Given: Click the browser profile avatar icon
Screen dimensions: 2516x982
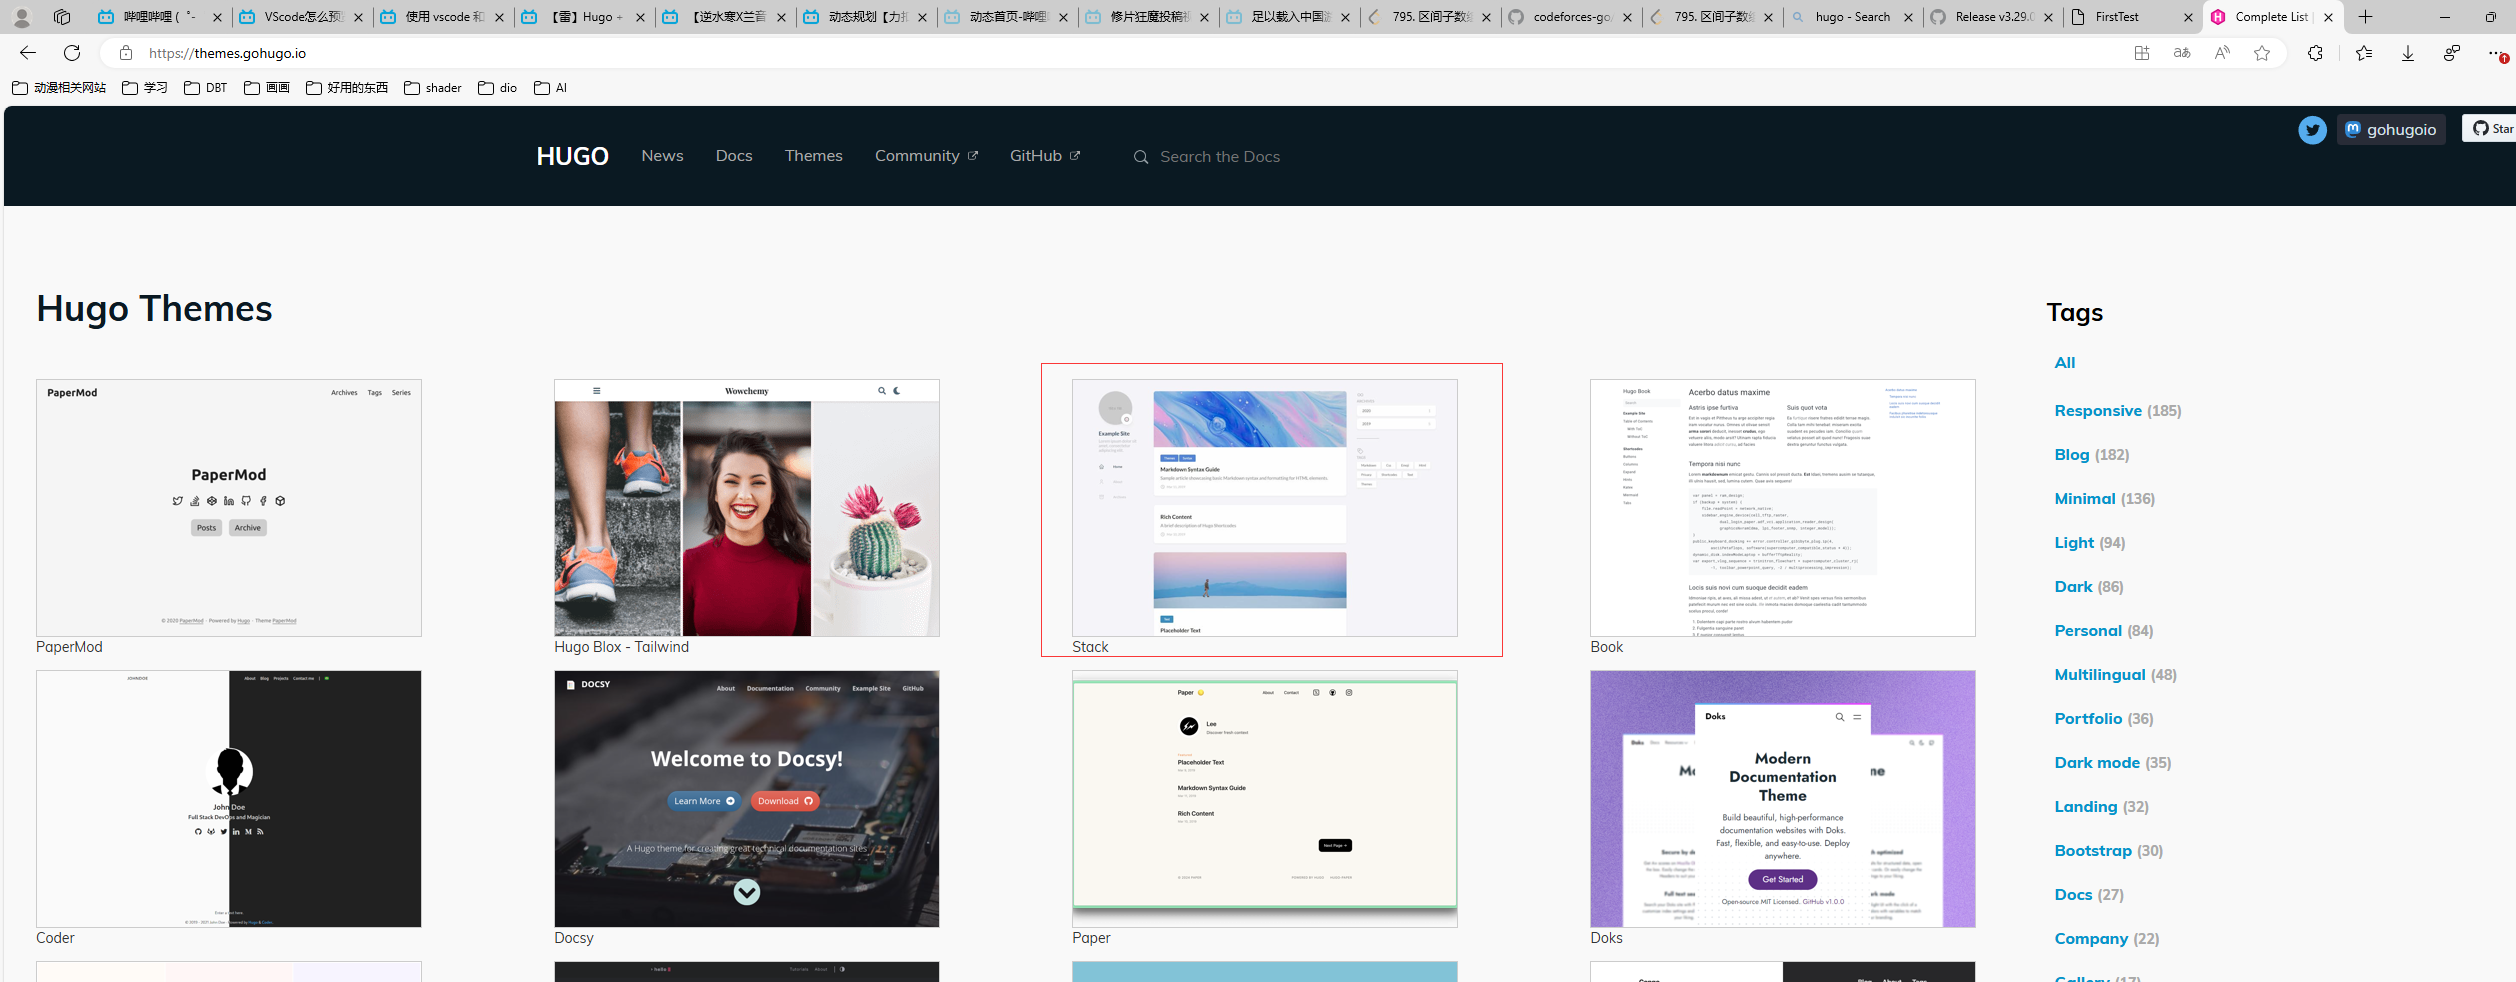Looking at the screenshot, I should pyautogui.click(x=21, y=17).
